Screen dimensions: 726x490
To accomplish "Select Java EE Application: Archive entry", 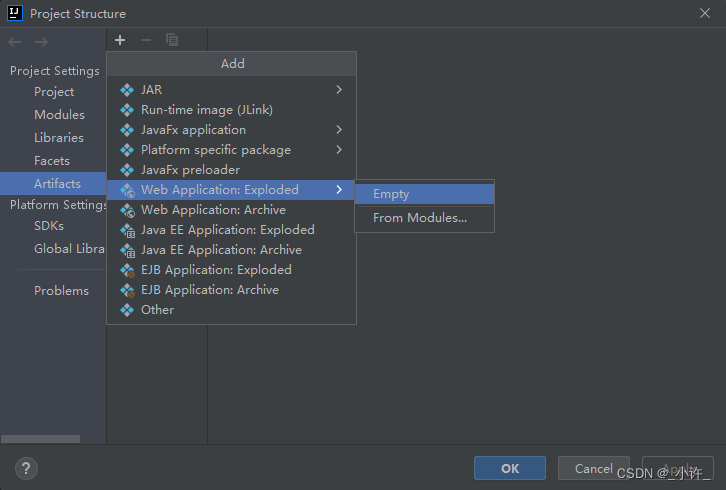I will point(232,250).
